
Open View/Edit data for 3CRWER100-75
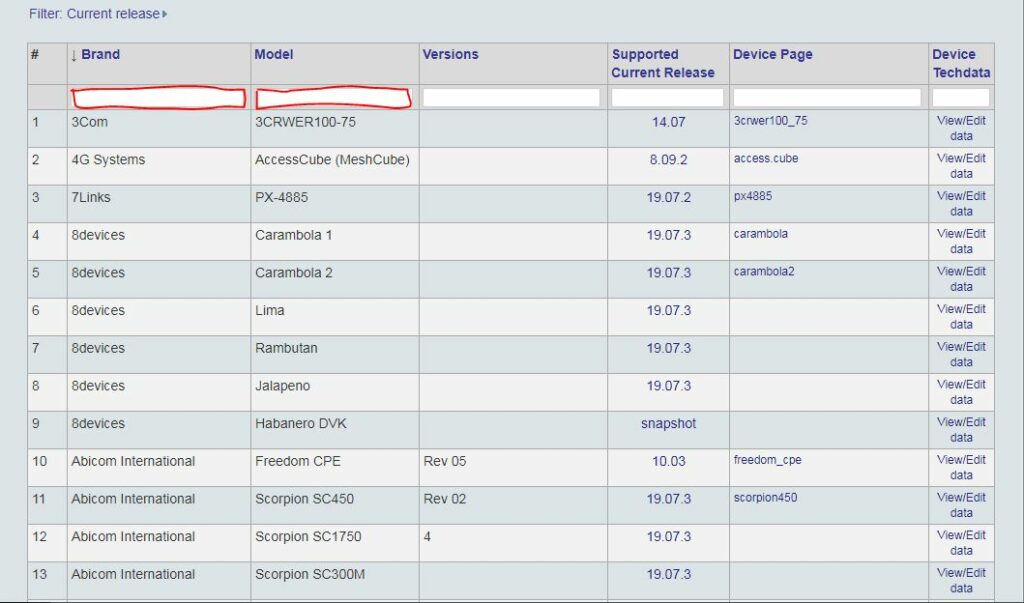click(961, 128)
